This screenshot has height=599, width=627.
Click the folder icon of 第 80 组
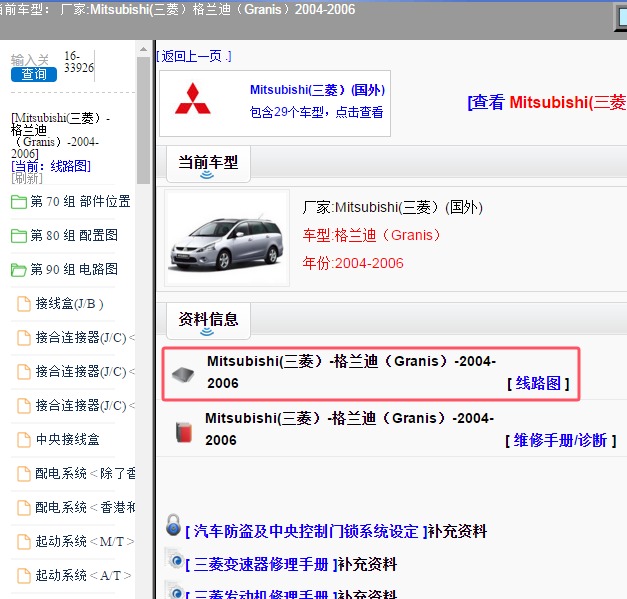click(19, 236)
